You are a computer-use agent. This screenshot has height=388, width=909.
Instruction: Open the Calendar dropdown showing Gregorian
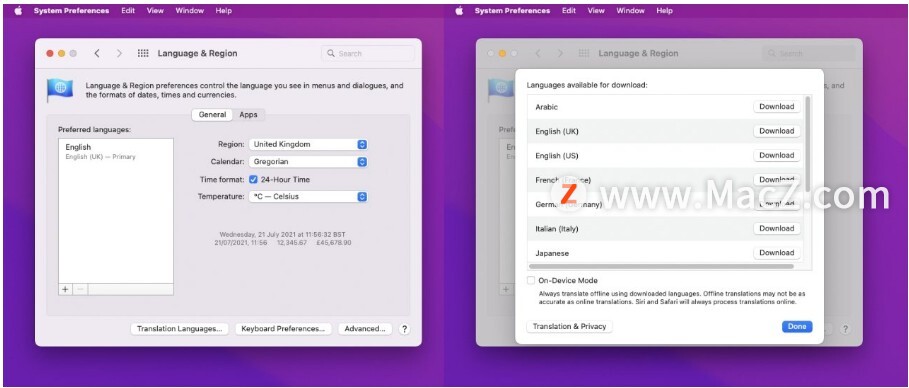click(x=308, y=162)
